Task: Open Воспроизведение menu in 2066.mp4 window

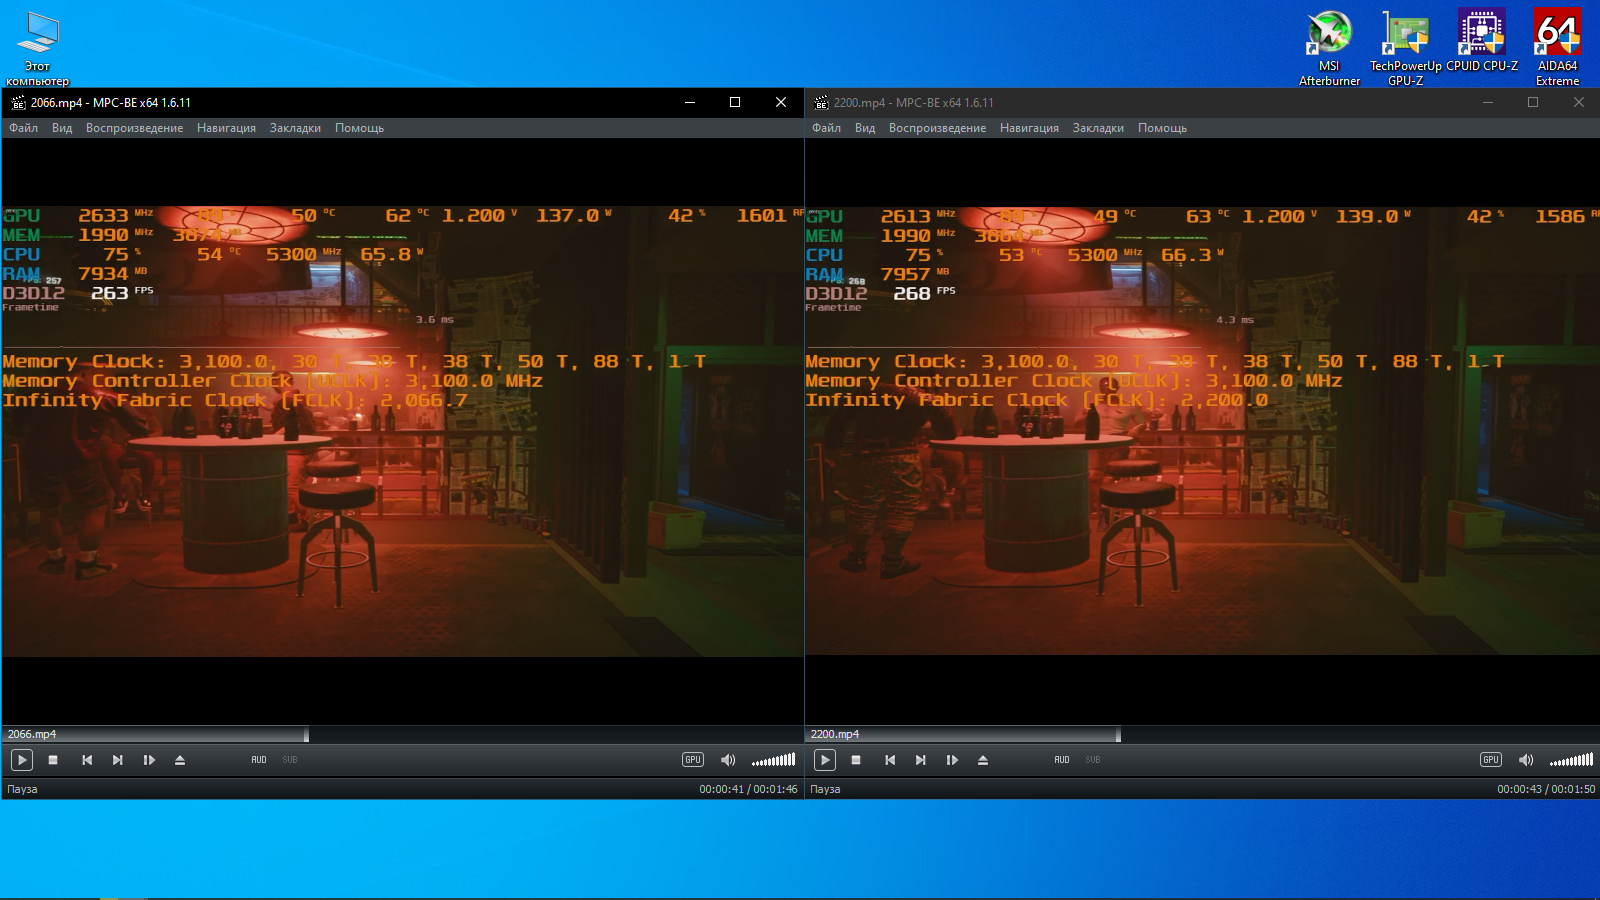Action: (x=134, y=128)
